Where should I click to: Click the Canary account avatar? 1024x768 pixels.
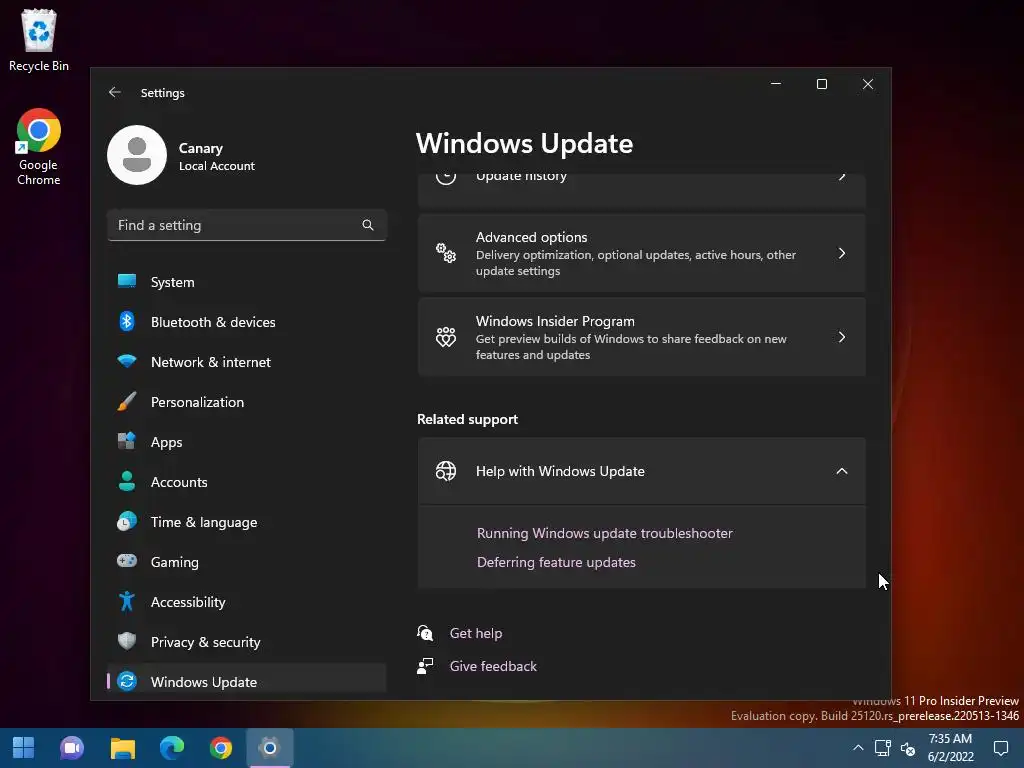click(137, 155)
